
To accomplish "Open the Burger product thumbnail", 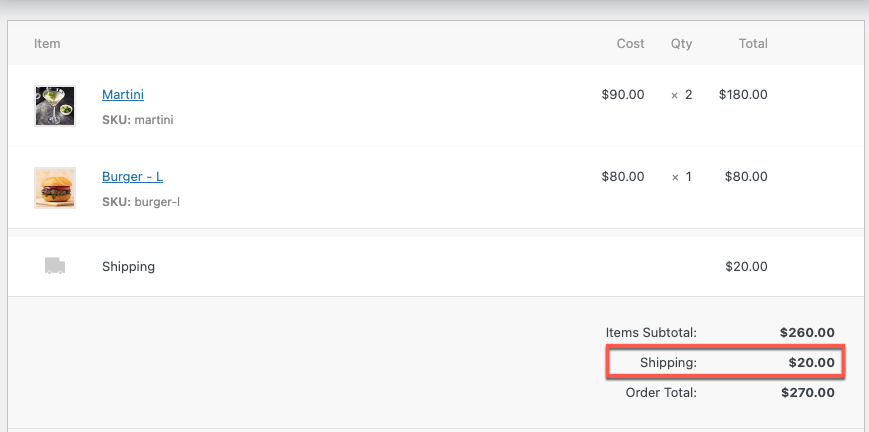I will (x=55, y=188).
